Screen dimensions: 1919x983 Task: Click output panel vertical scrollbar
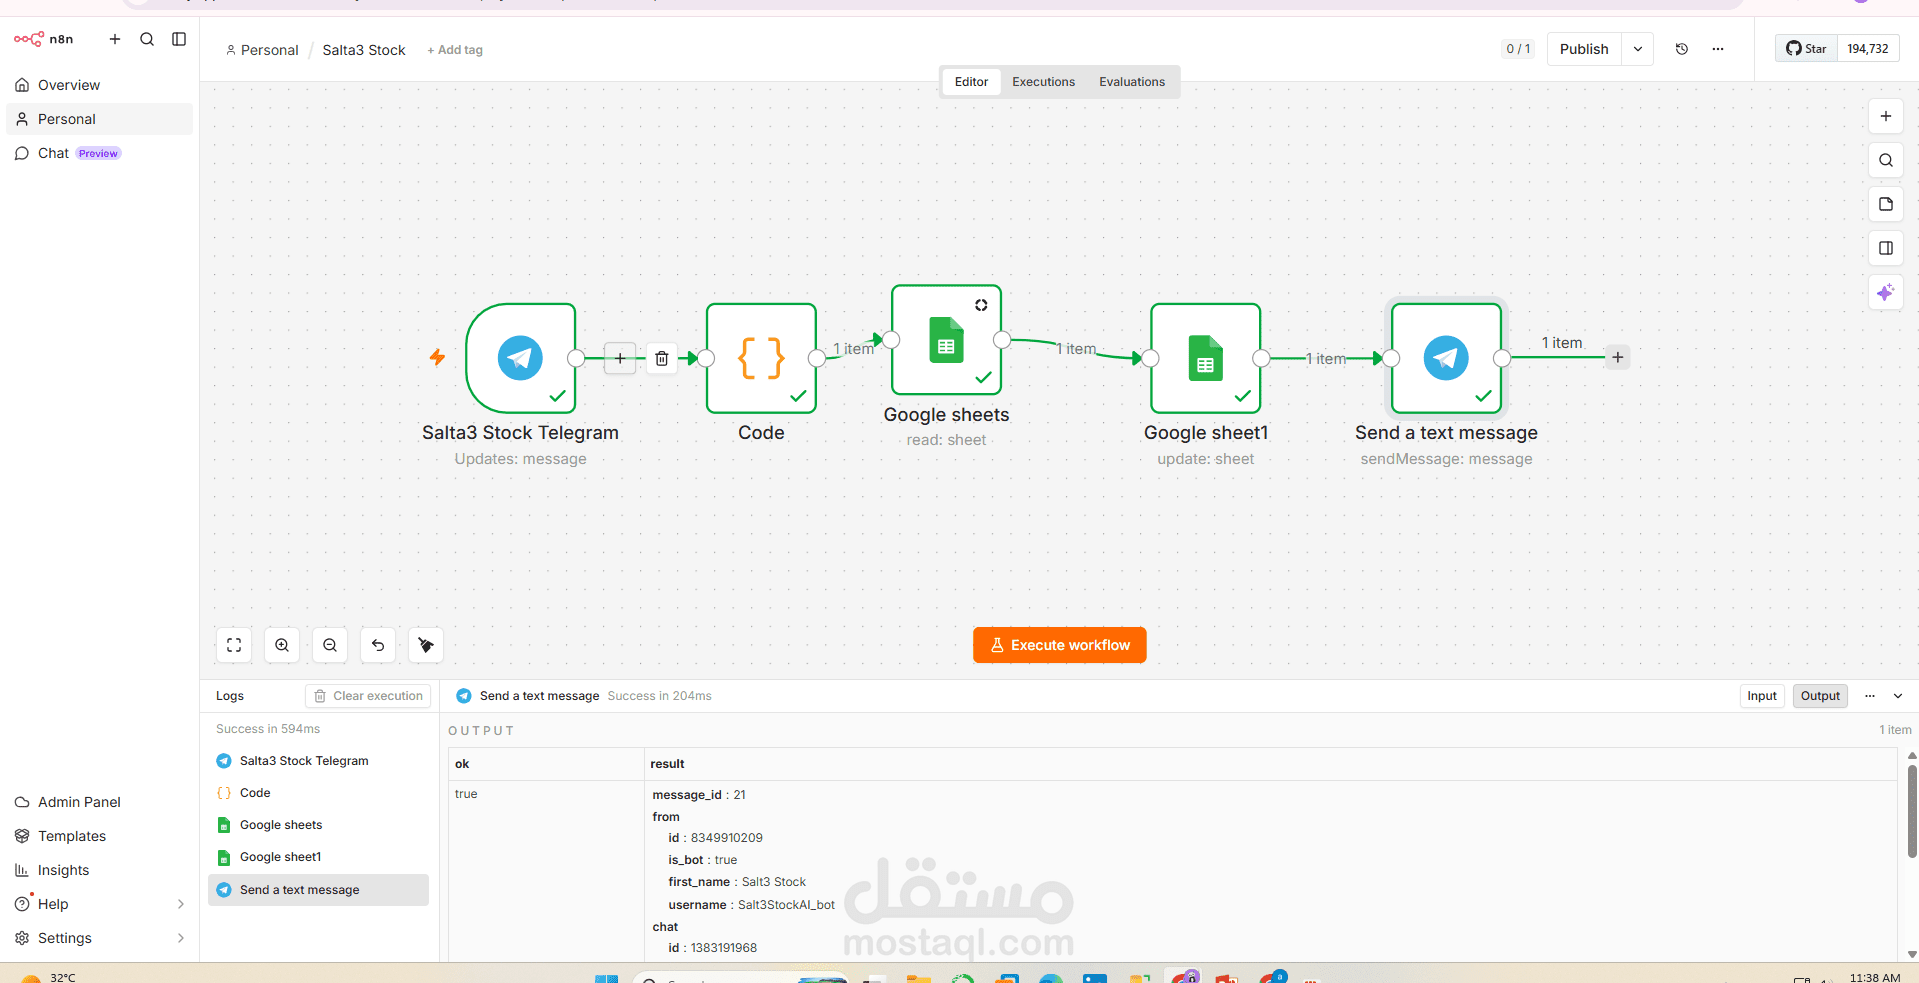pos(1912,810)
